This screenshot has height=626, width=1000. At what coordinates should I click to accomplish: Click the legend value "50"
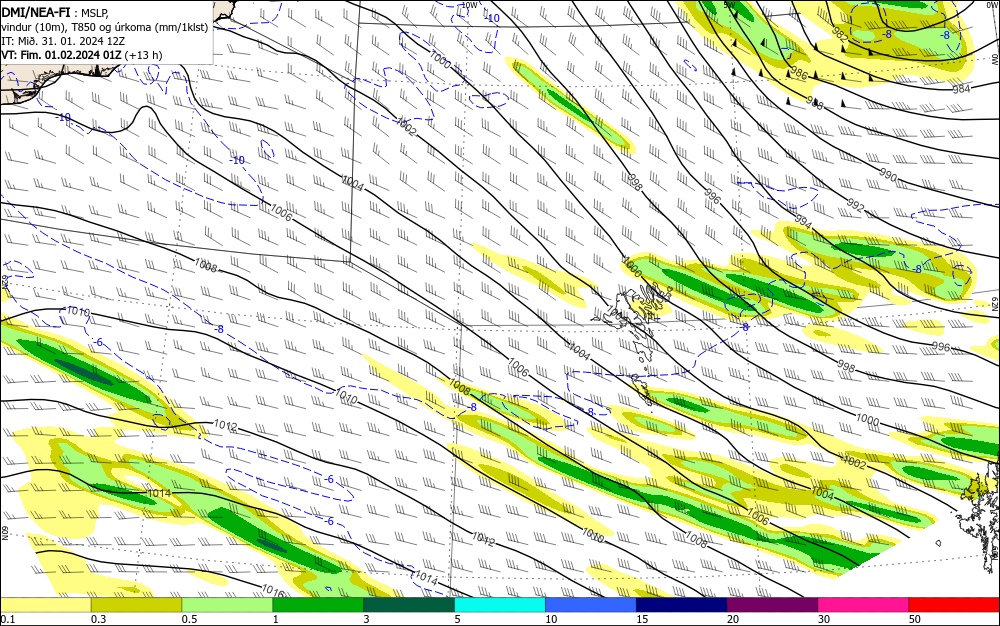point(915,619)
